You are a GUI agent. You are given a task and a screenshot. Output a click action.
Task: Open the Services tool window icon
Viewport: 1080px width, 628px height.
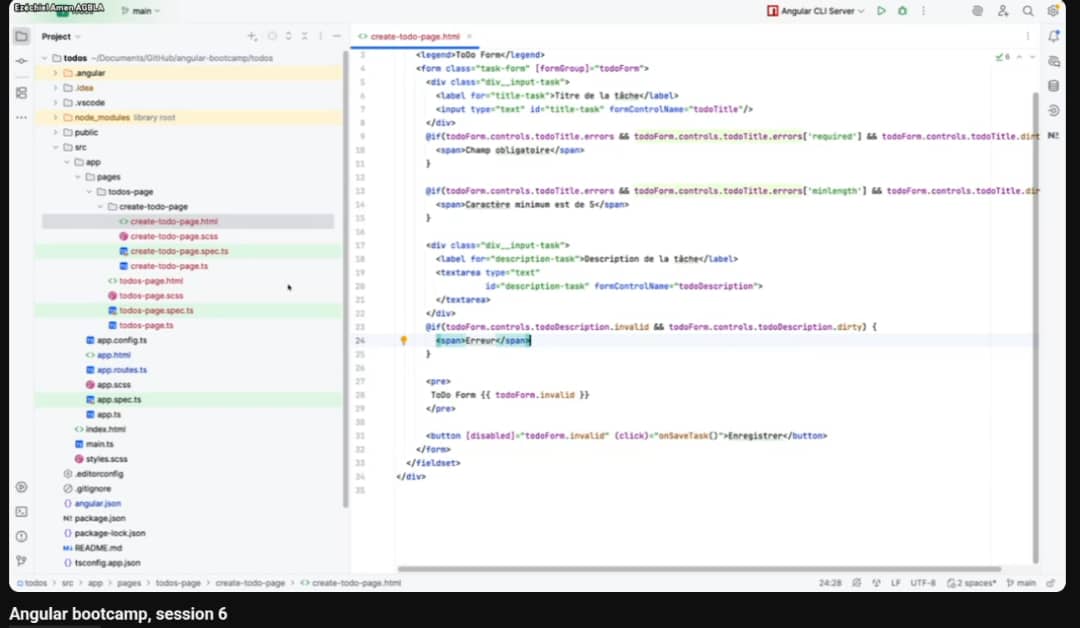[21, 487]
